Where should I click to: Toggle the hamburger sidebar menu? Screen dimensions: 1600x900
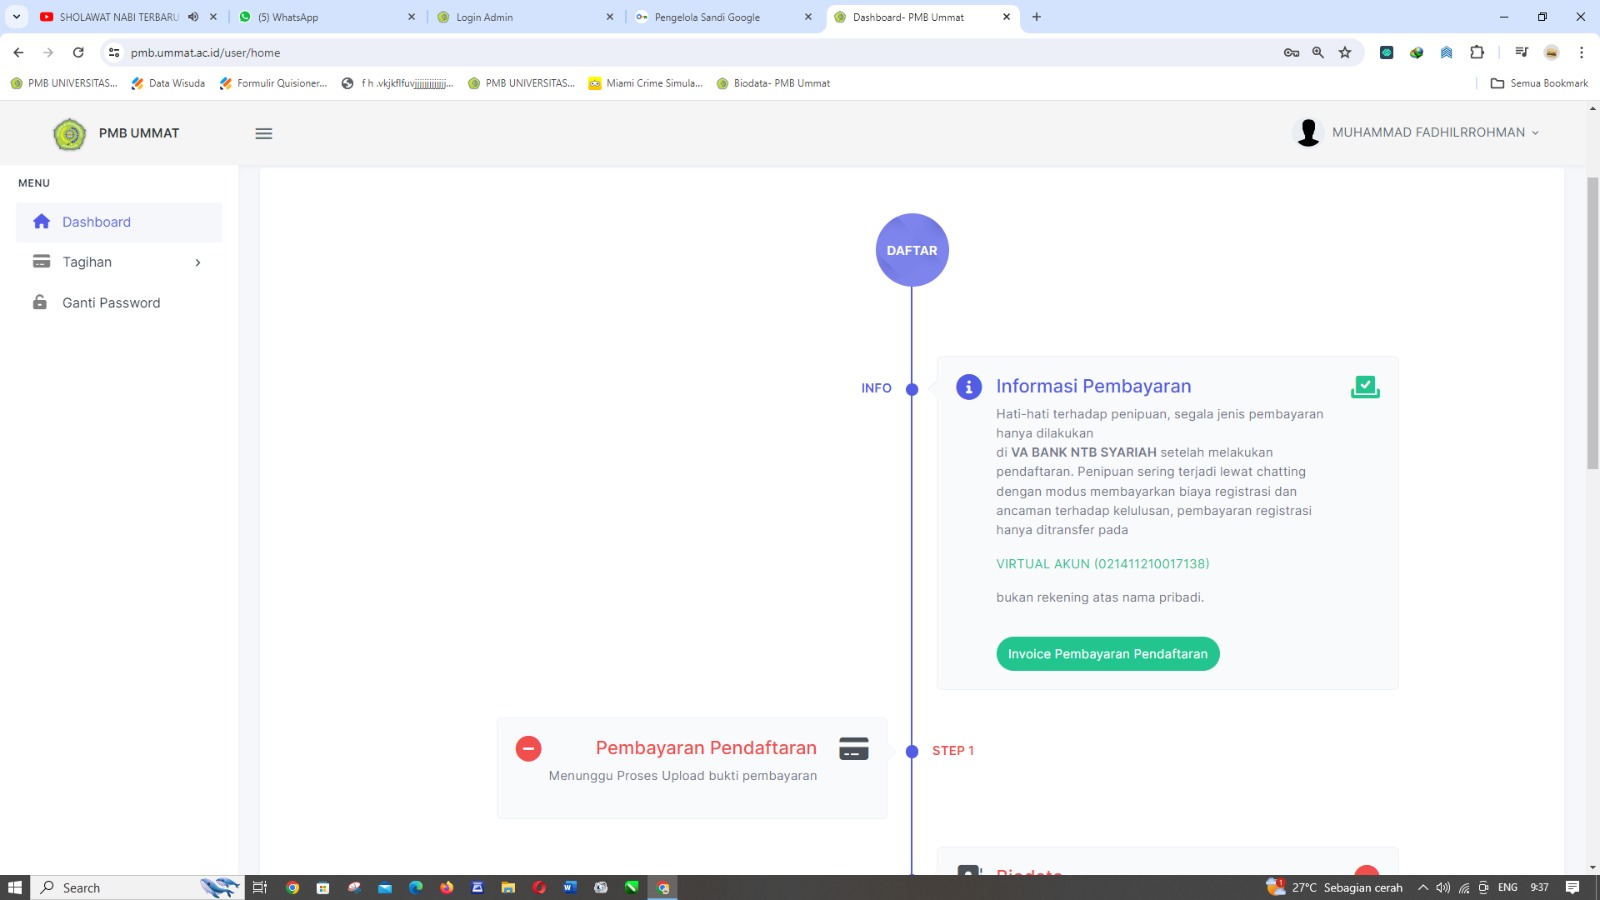point(264,134)
